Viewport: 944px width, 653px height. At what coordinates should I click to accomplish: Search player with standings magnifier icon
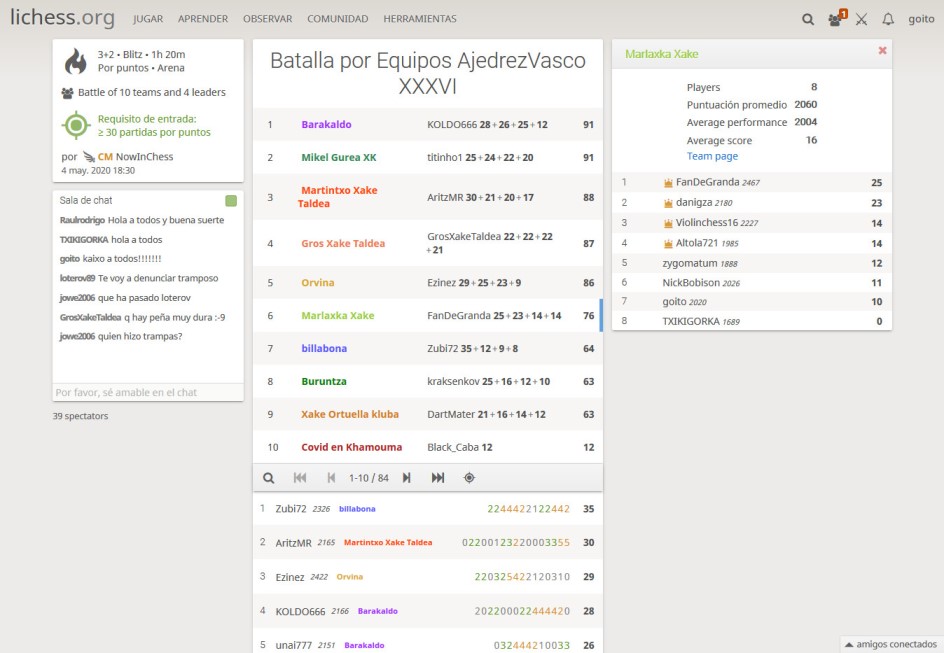pyautogui.click(x=268, y=478)
